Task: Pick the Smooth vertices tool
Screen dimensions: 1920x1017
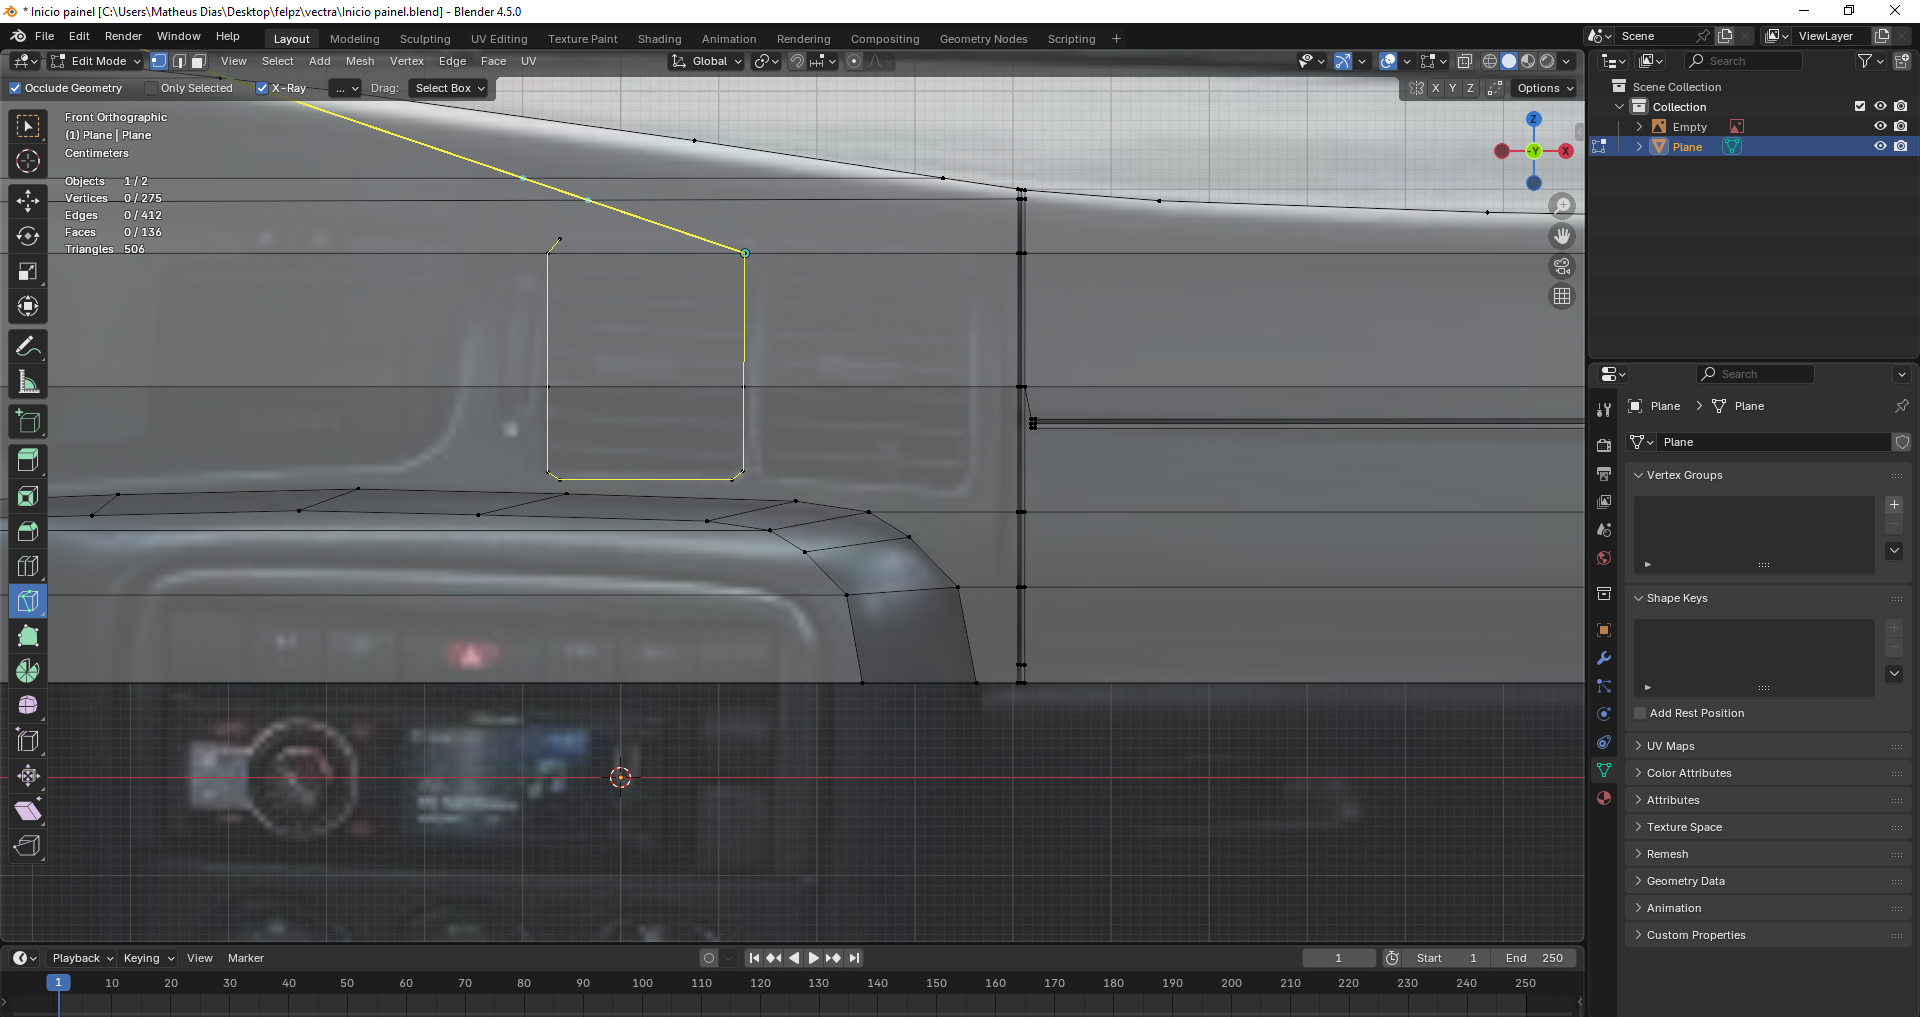Action: click(28, 706)
